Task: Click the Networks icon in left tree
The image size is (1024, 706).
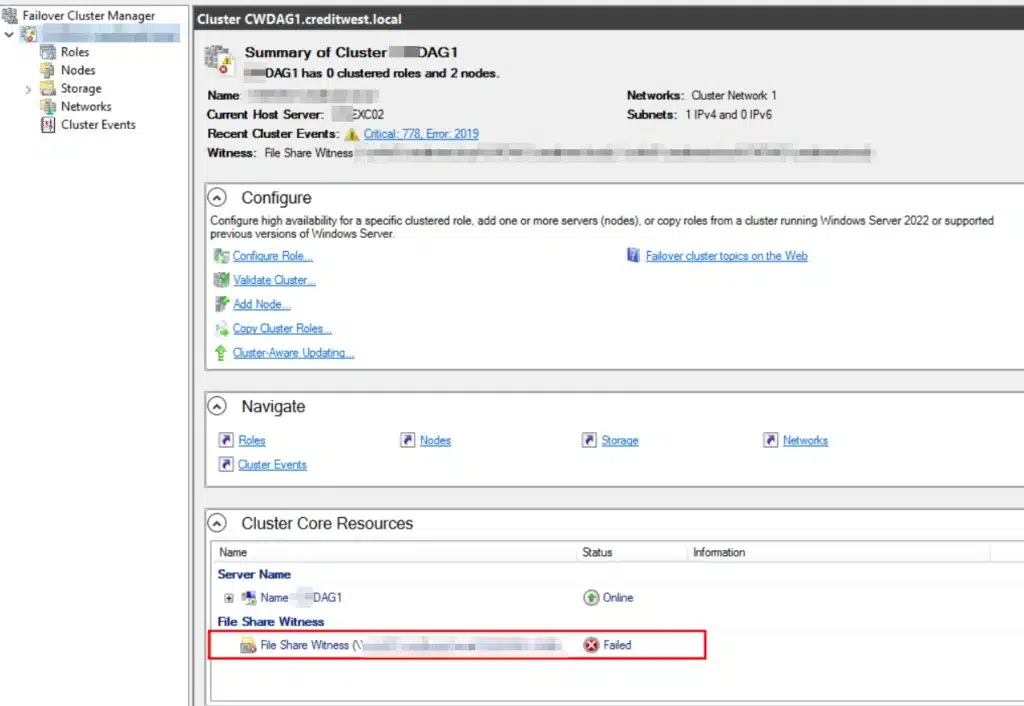Action: click(x=47, y=106)
